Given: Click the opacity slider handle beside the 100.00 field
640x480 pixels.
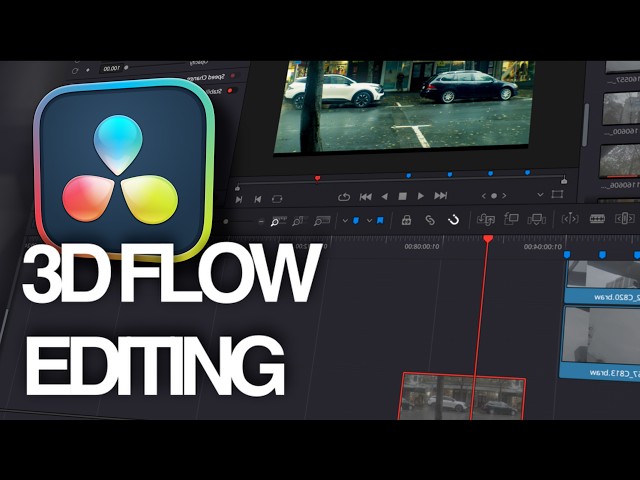Looking at the screenshot, I should tap(126, 67).
